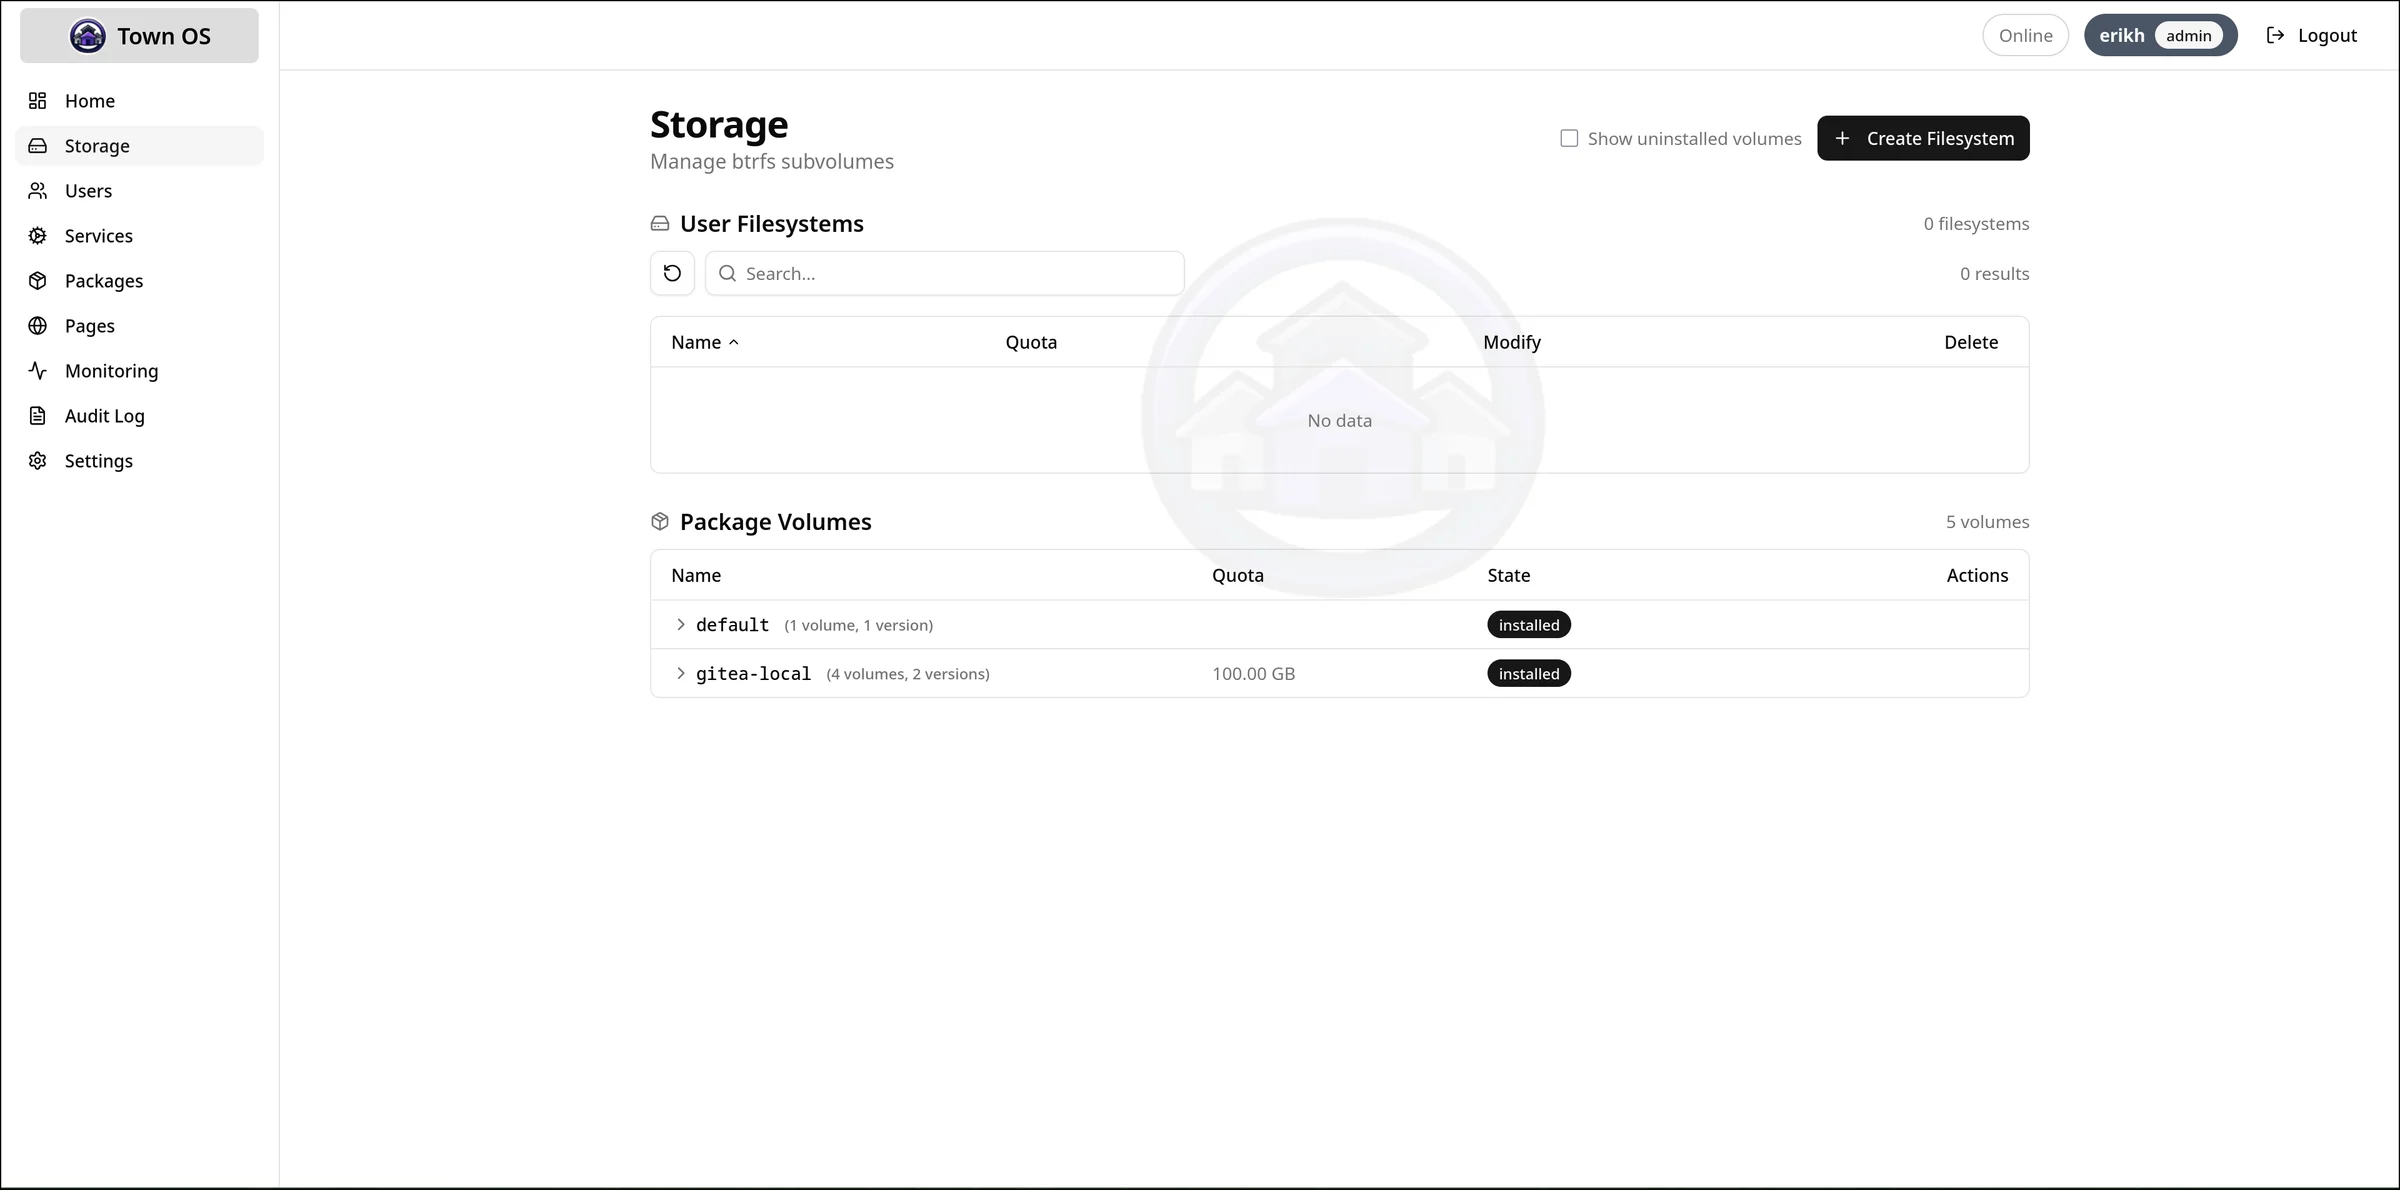Click the Modify column header
Viewport: 2400px width, 1190px height.
tap(1512, 342)
